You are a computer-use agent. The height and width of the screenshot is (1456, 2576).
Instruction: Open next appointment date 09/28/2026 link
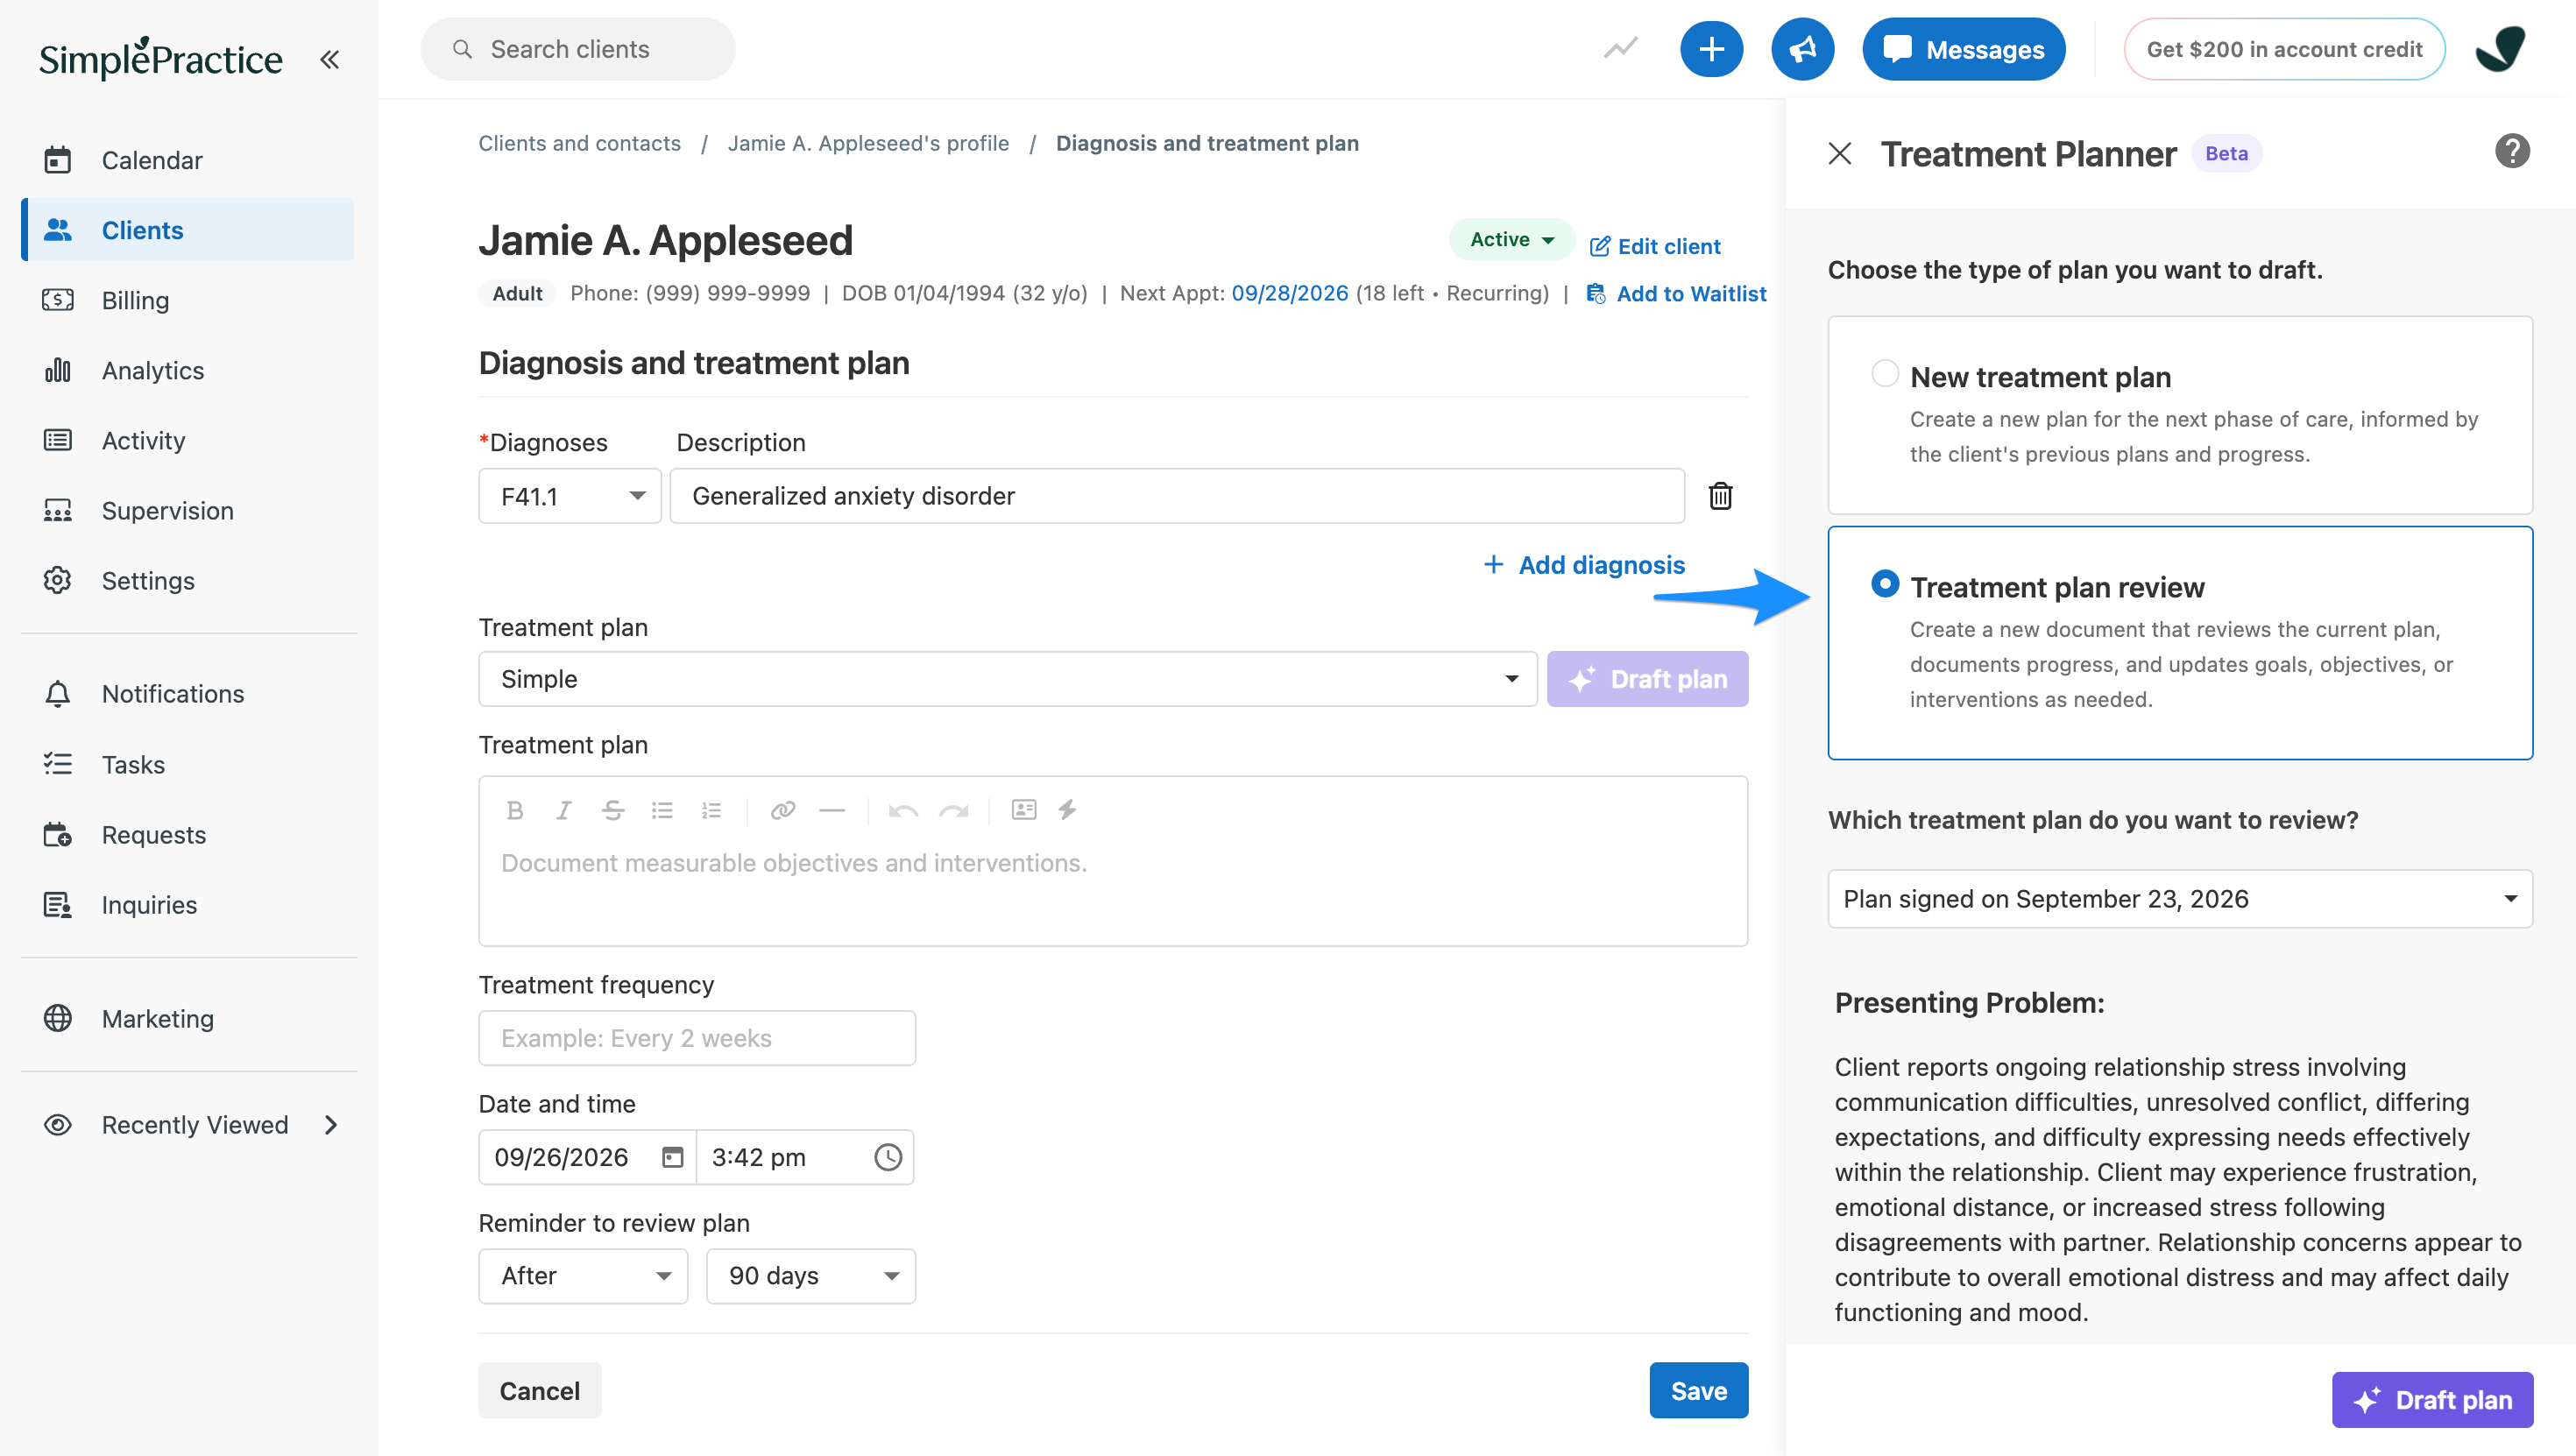(1289, 293)
